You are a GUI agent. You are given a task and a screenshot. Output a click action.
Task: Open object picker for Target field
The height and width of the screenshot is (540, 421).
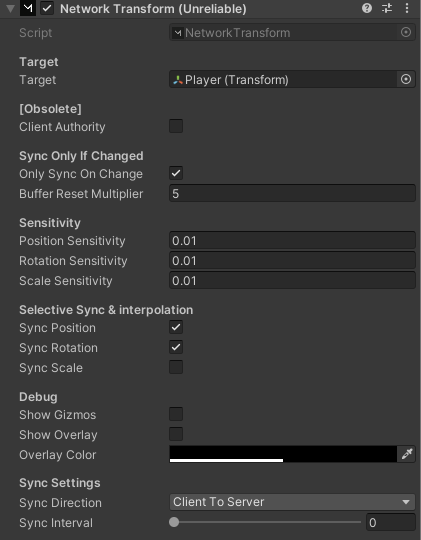406,79
